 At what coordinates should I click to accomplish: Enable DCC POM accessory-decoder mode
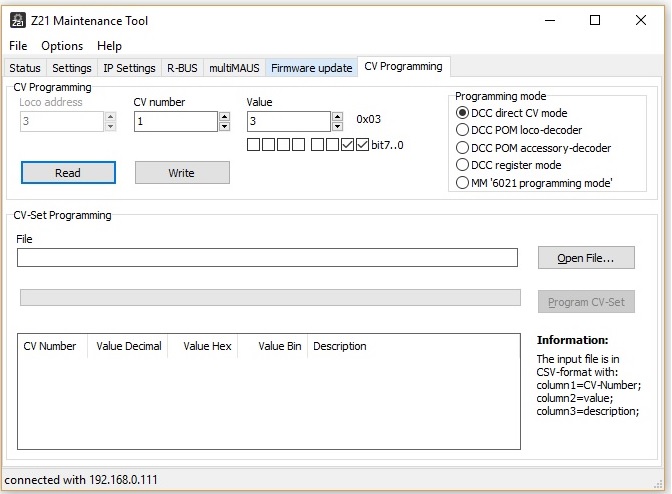pyautogui.click(x=462, y=148)
